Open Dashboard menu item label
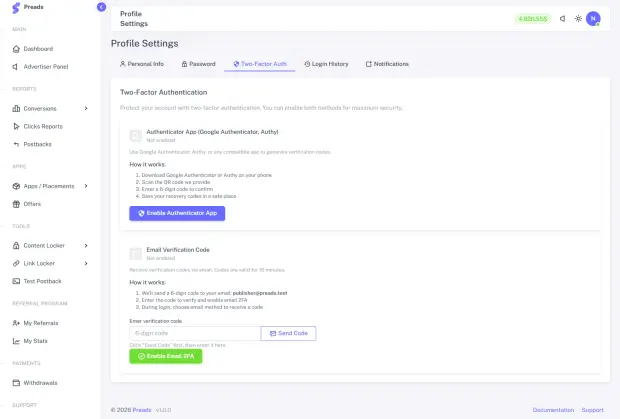Screen dimensions: 620x419 pos(38,49)
